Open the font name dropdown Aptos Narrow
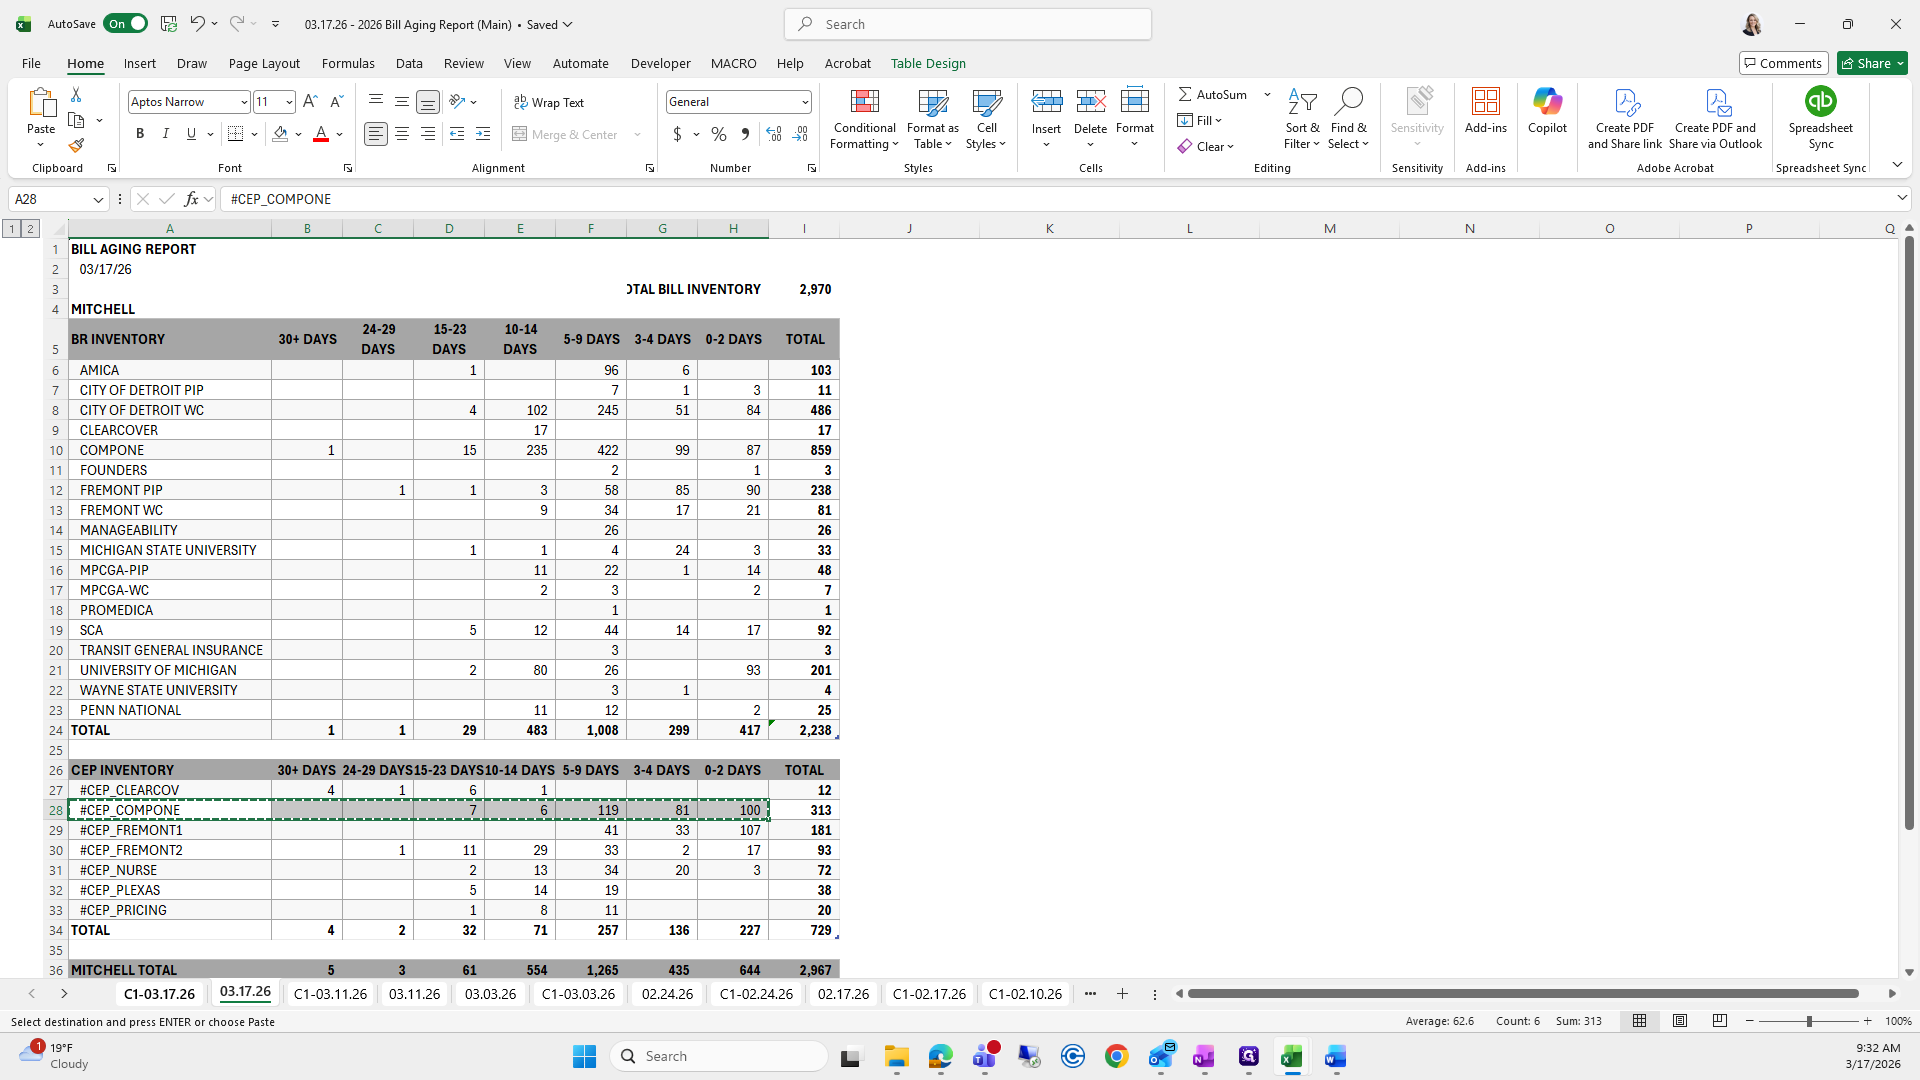This screenshot has height=1080, width=1920. click(x=243, y=102)
